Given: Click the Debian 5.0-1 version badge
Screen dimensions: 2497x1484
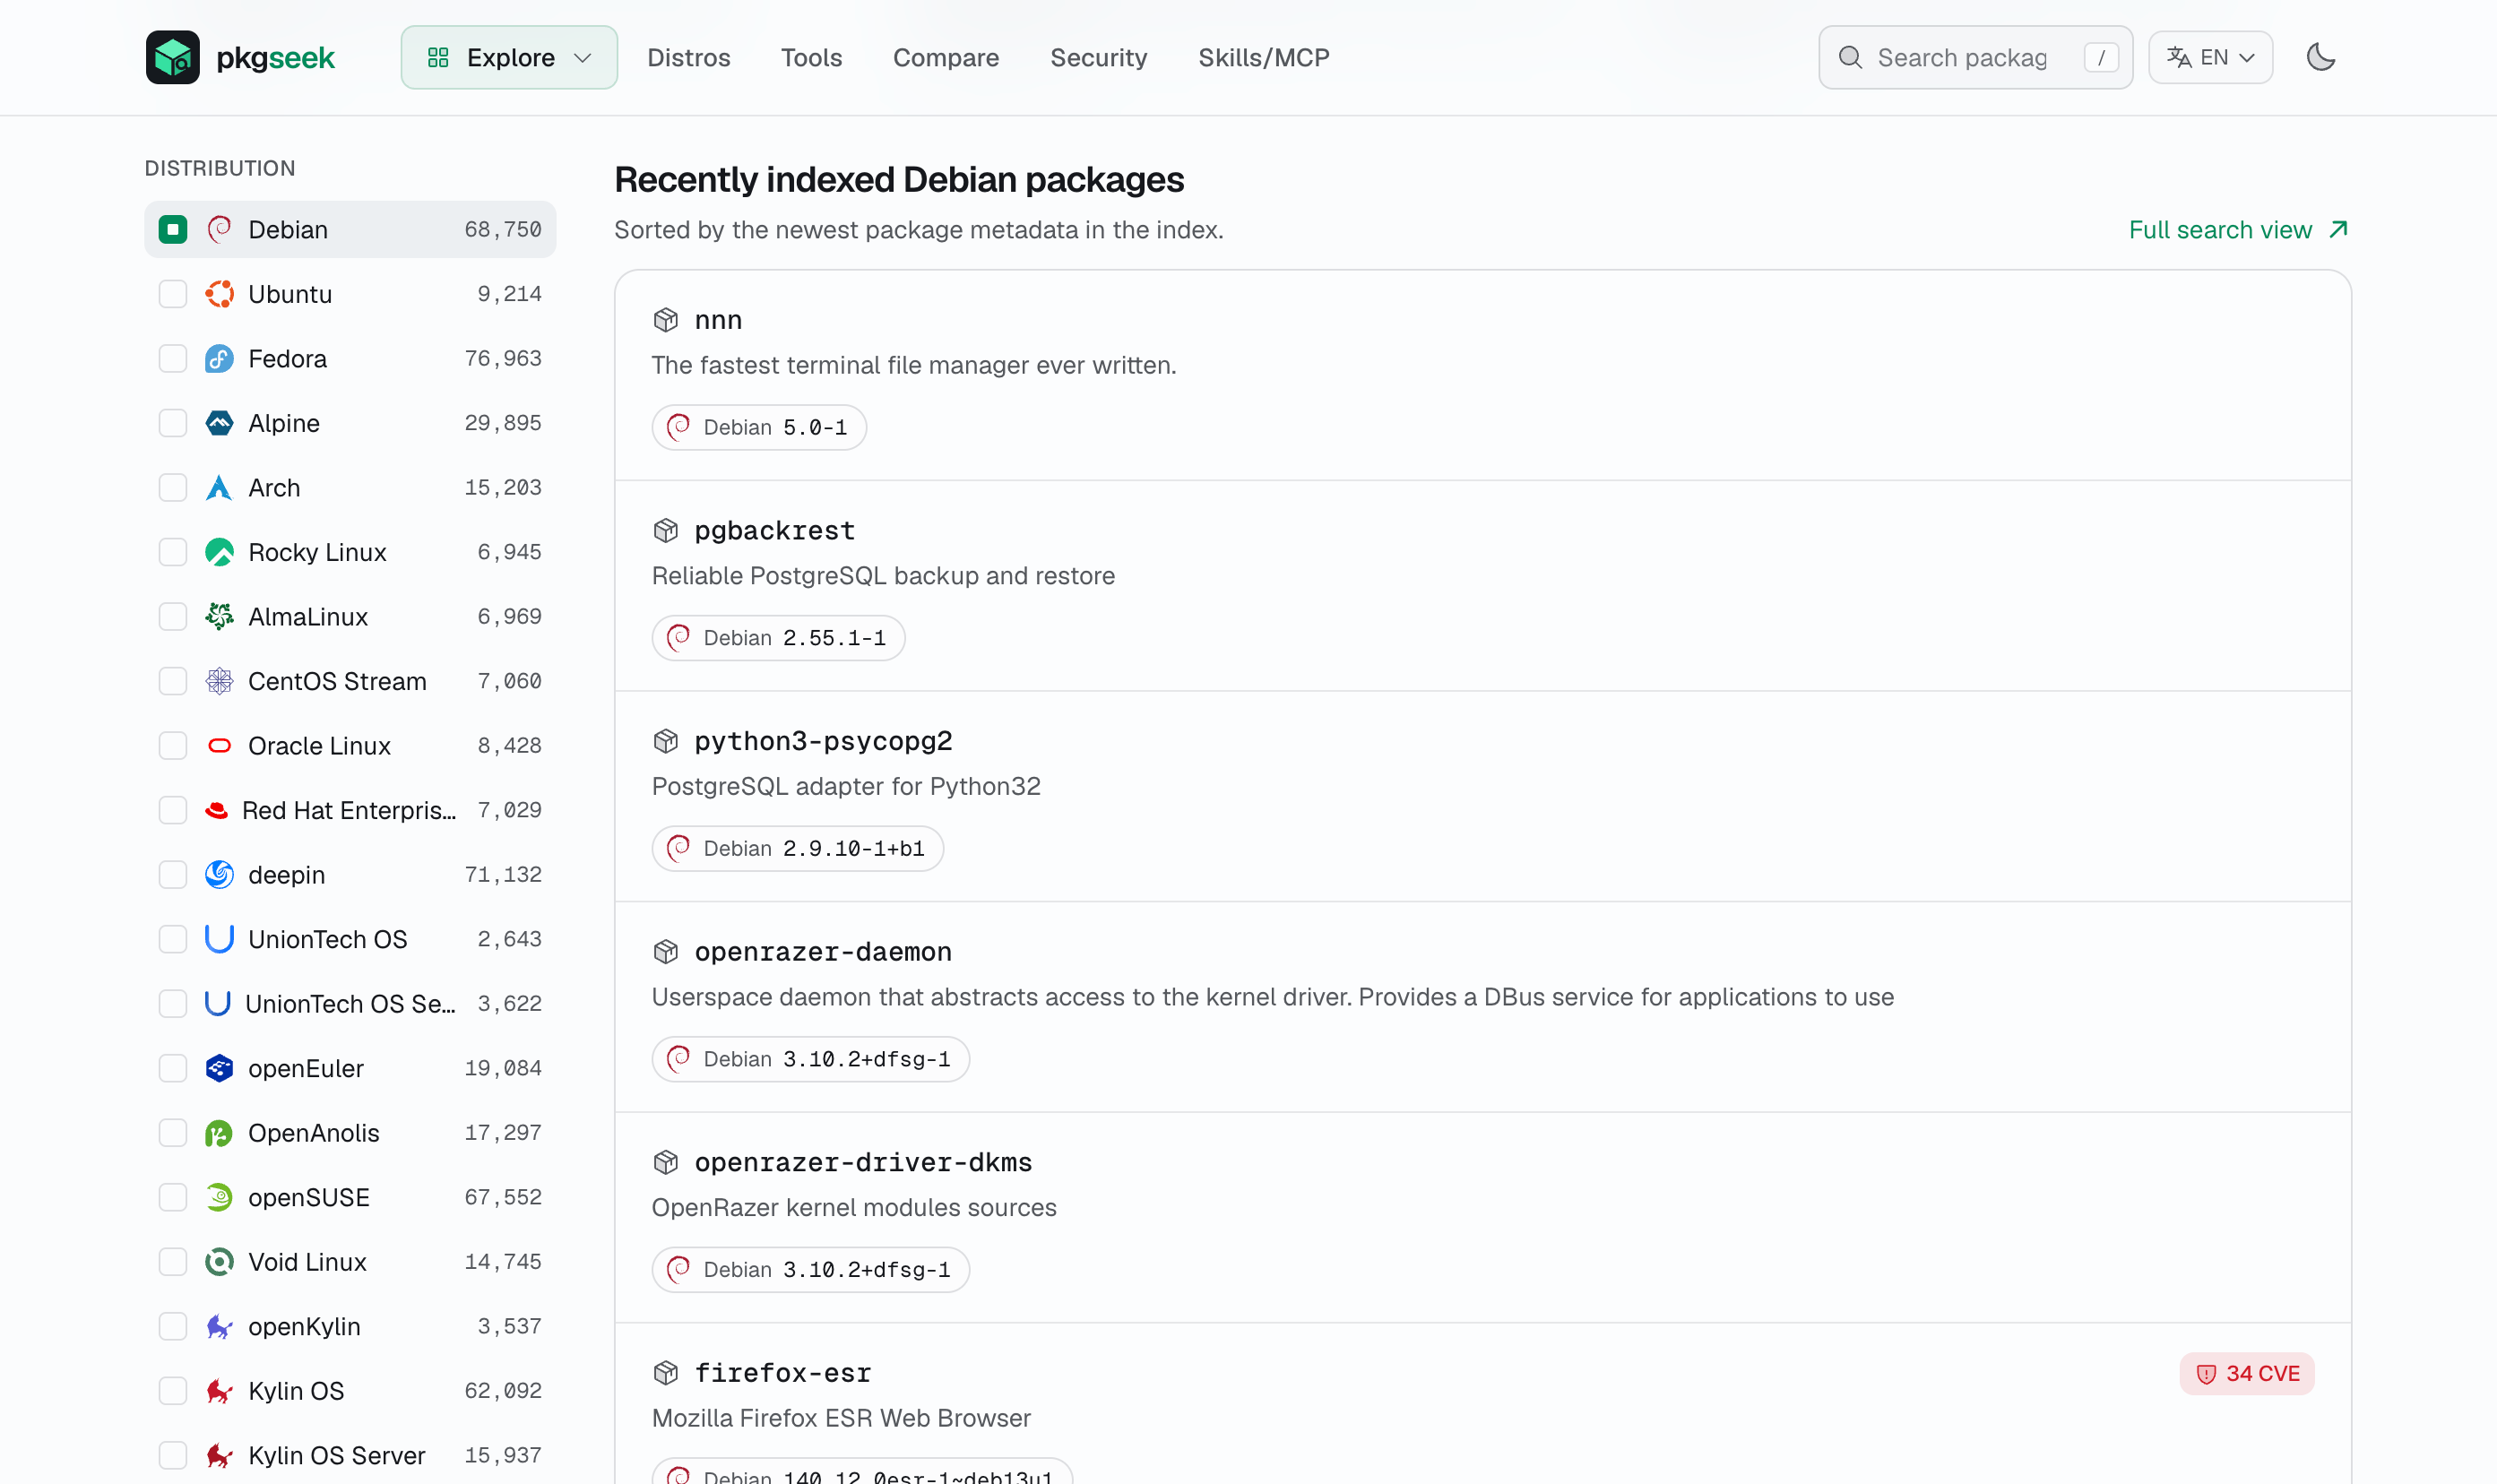Looking at the screenshot, I should pos(759,427).
